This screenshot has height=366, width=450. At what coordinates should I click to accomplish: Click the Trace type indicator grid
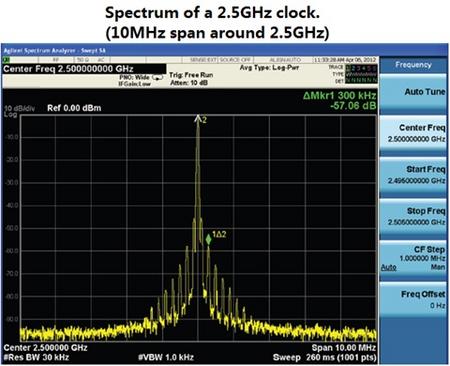(x=361, y=74)
